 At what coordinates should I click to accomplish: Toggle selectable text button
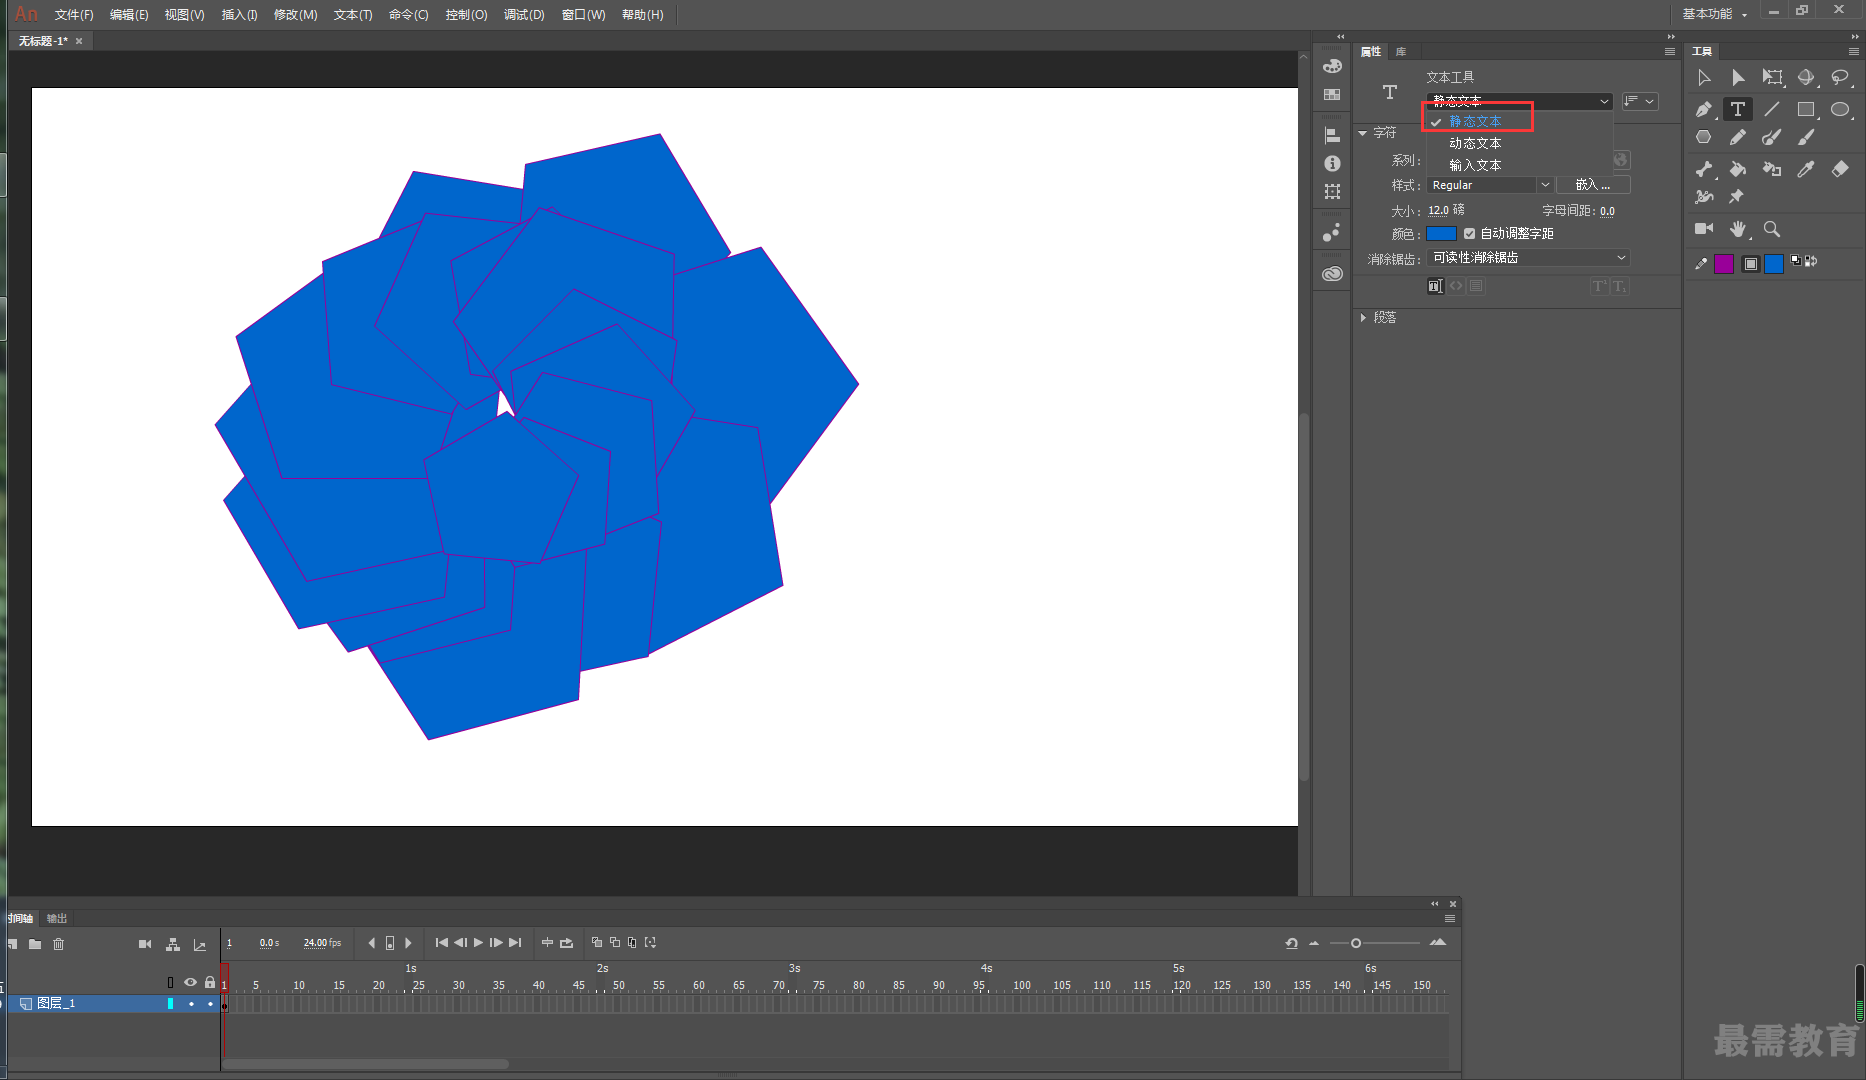(x=1435, y=286)
